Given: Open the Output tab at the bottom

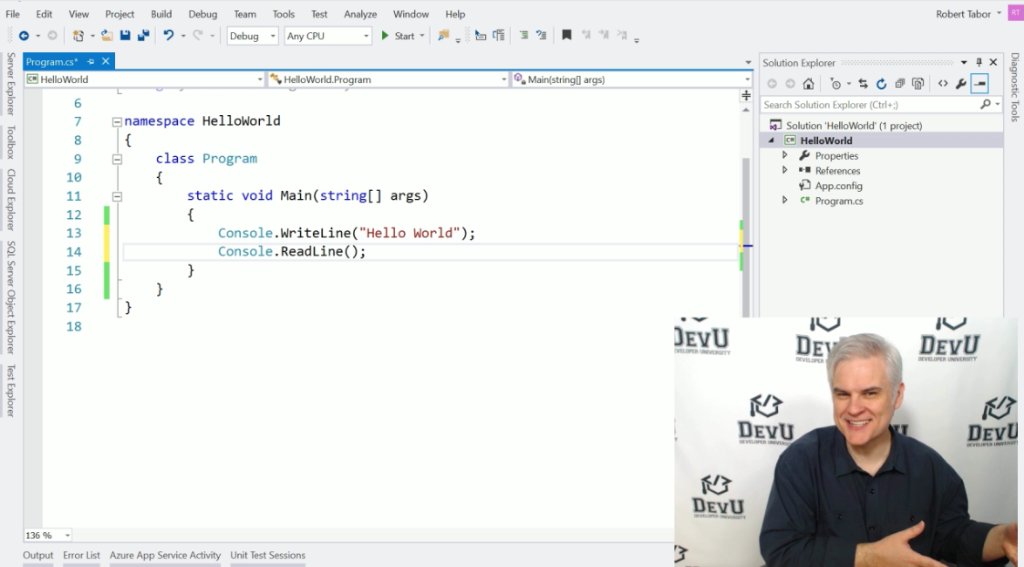Looking at the screenshot, I should tap(38, 555).
